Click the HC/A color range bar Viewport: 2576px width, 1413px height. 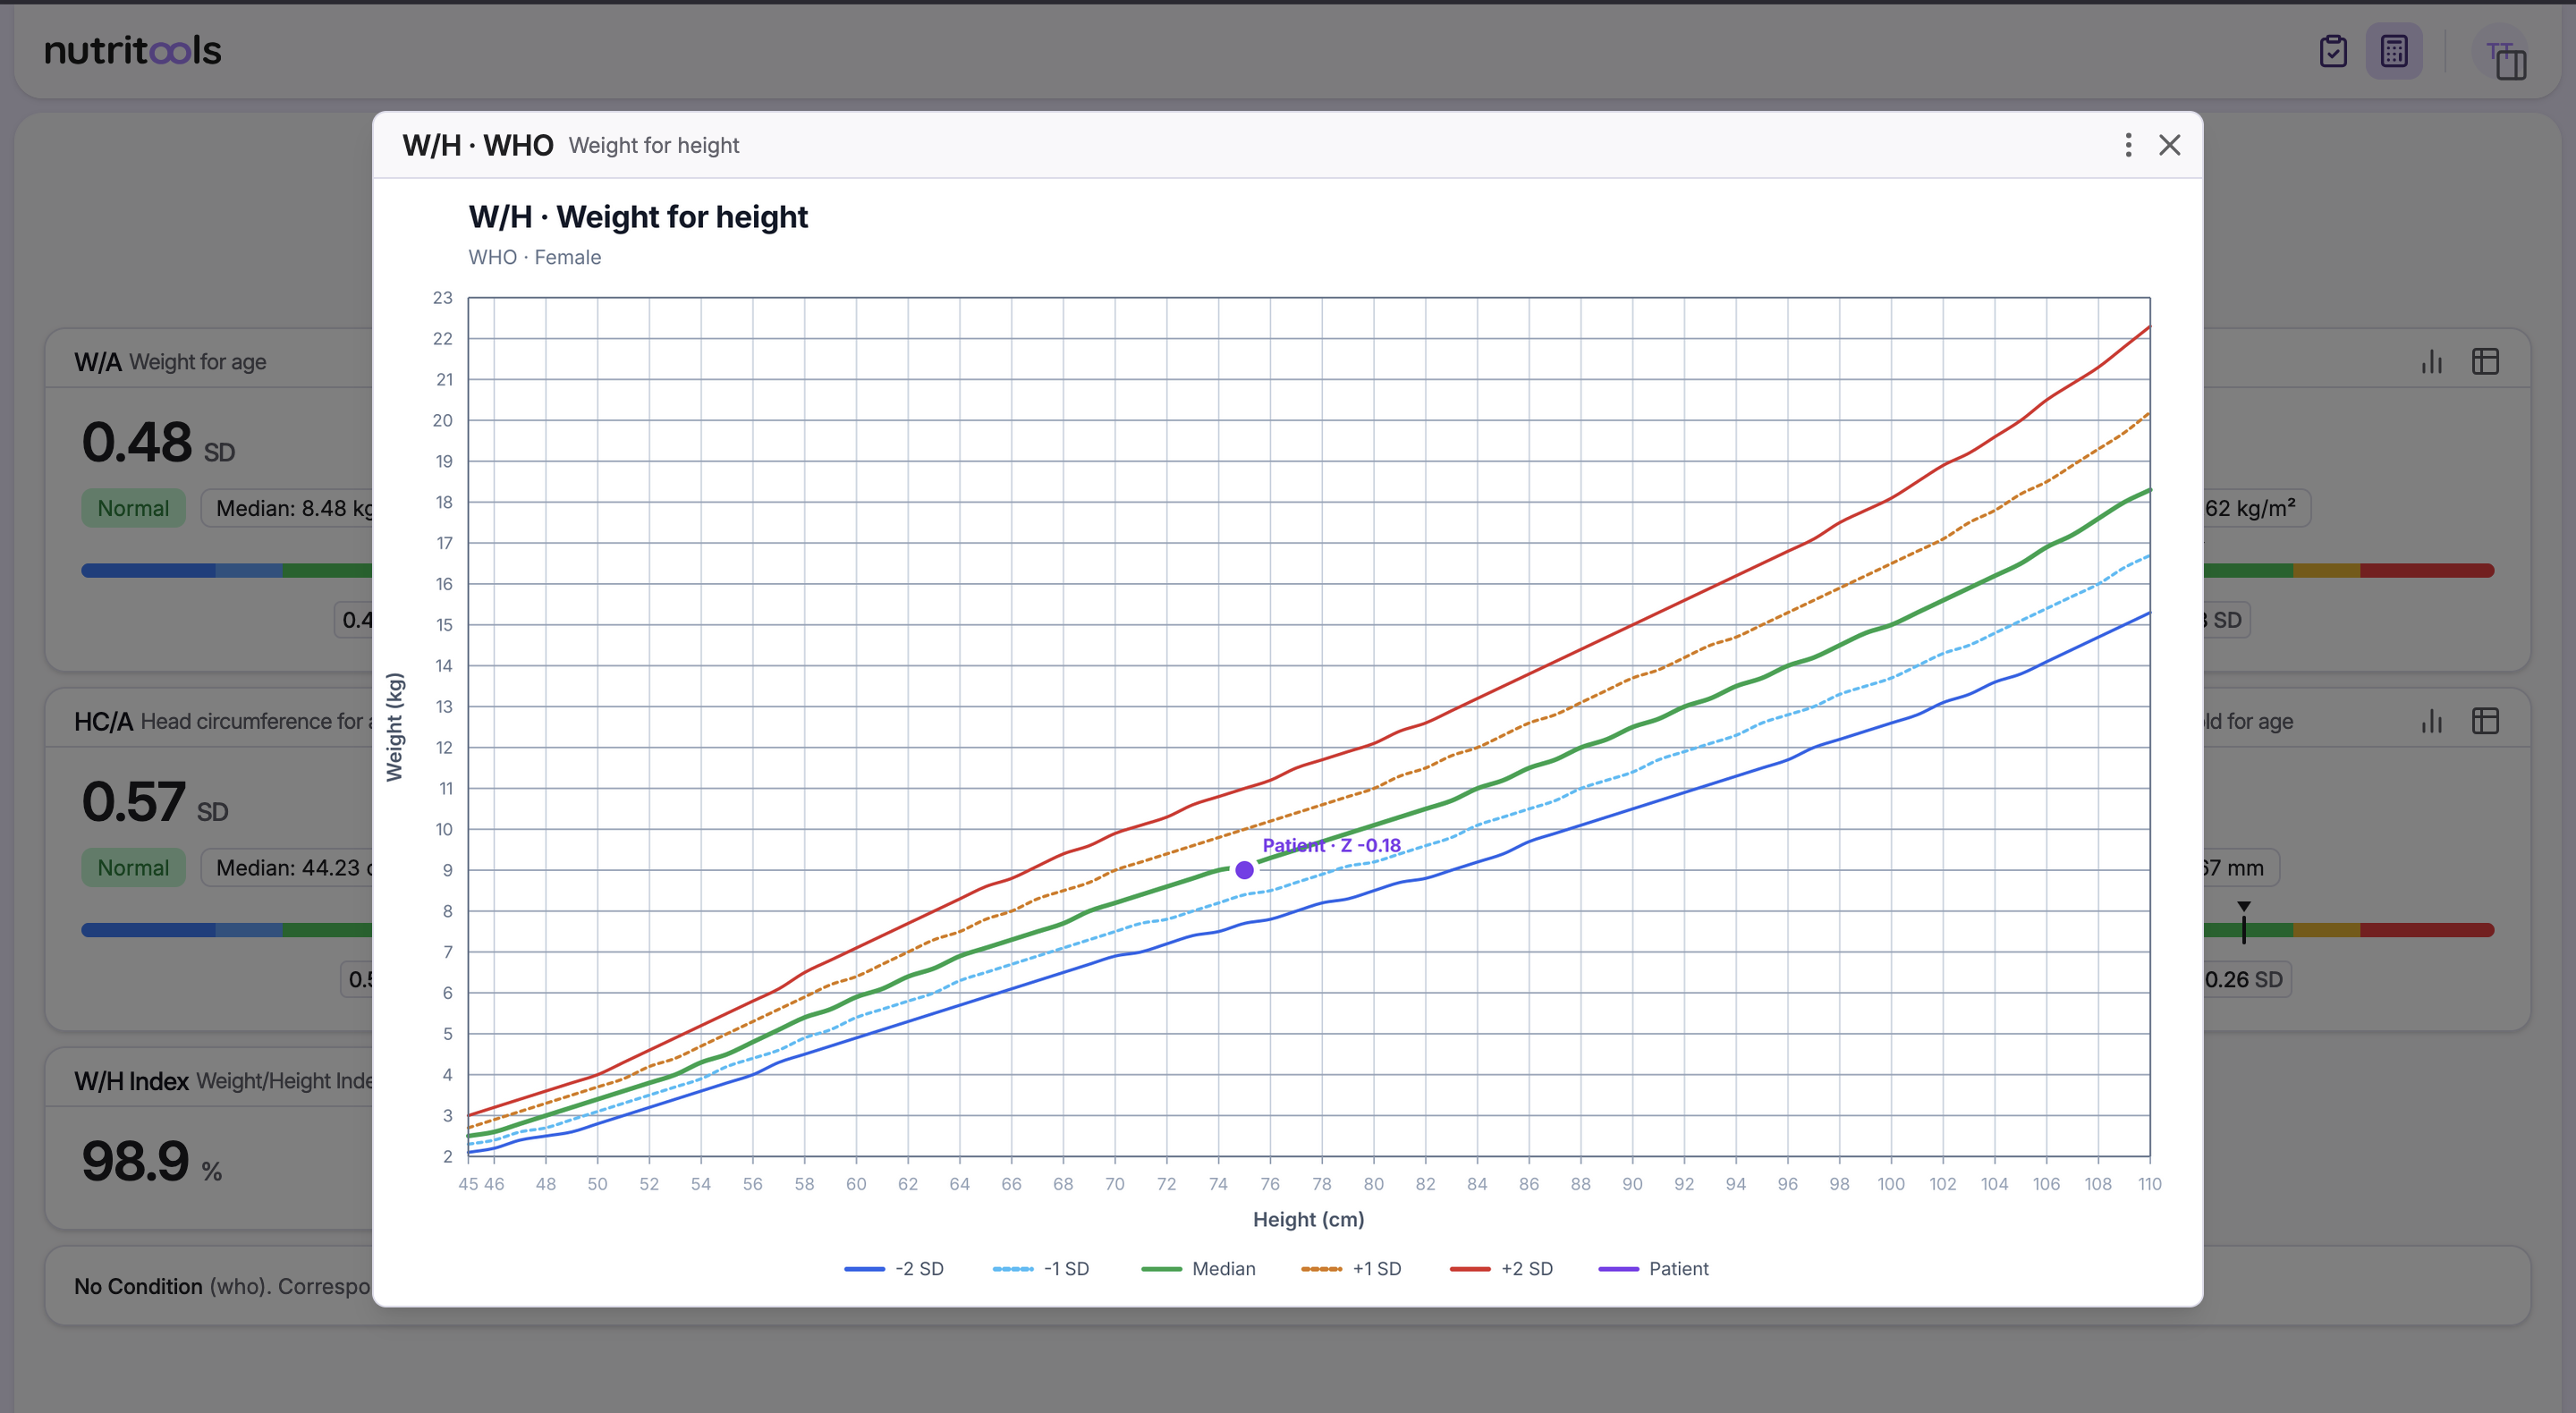227,930
